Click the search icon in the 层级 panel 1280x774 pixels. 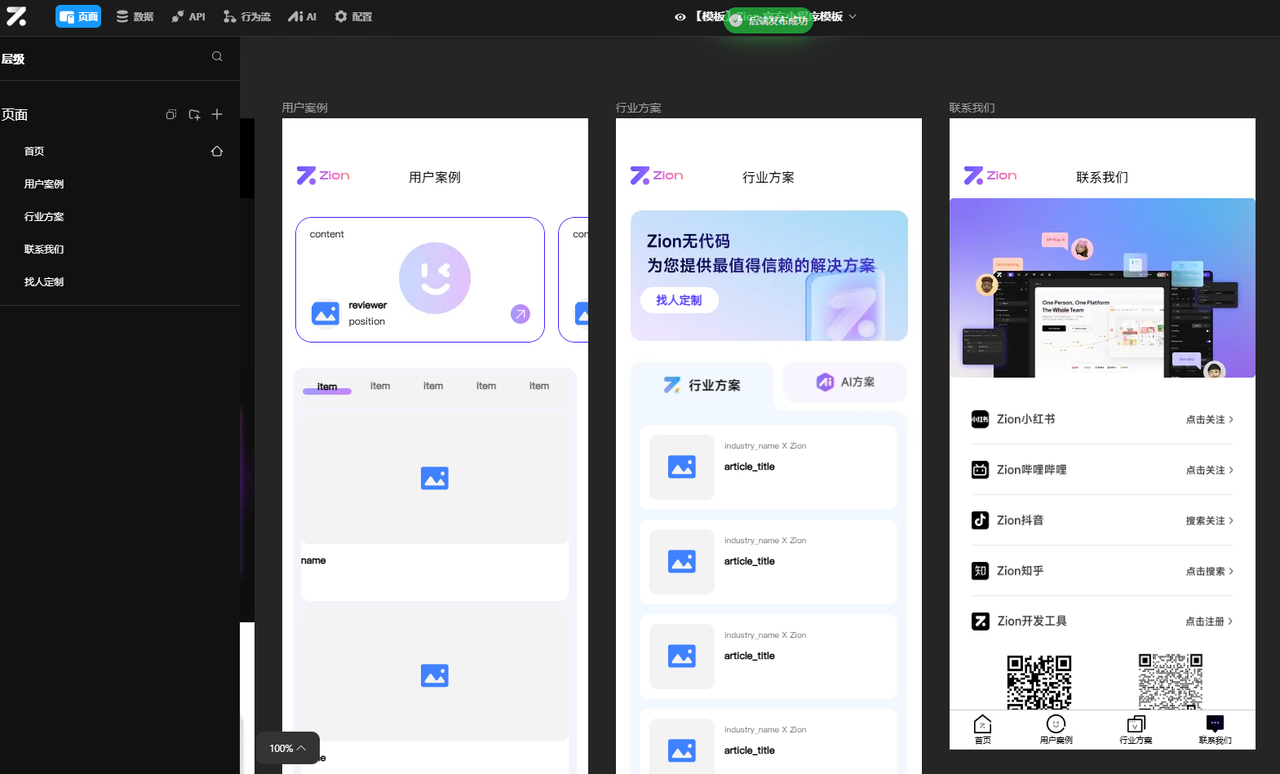coord(217,57)
